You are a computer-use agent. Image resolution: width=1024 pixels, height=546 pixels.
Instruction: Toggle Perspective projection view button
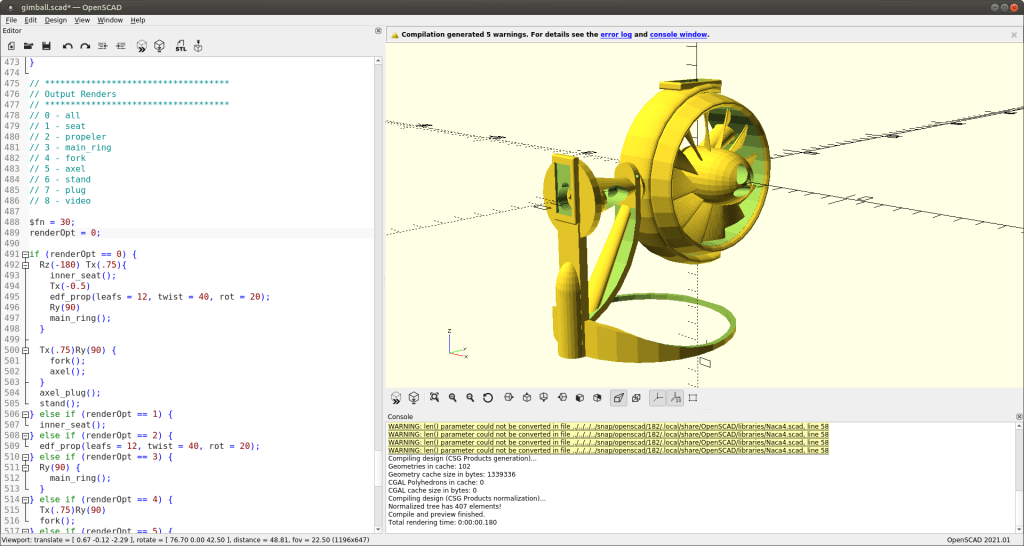coord(618,398)
